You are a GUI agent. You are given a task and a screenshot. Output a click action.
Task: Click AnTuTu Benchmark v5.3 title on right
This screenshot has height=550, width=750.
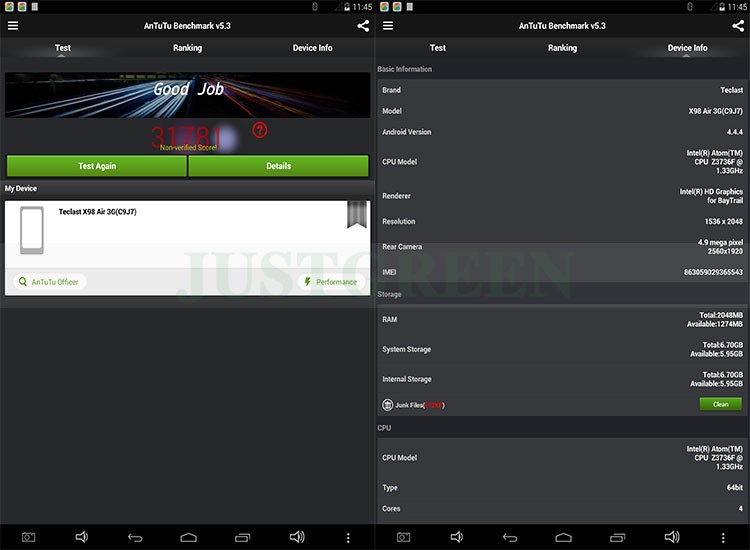(x=562, y=26)
